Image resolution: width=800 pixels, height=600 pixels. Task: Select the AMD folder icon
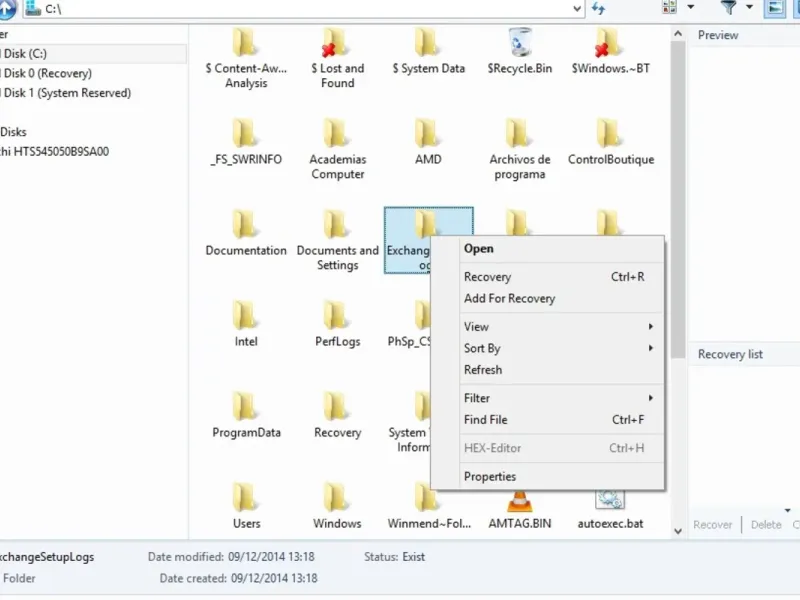(x=426, y=133)
